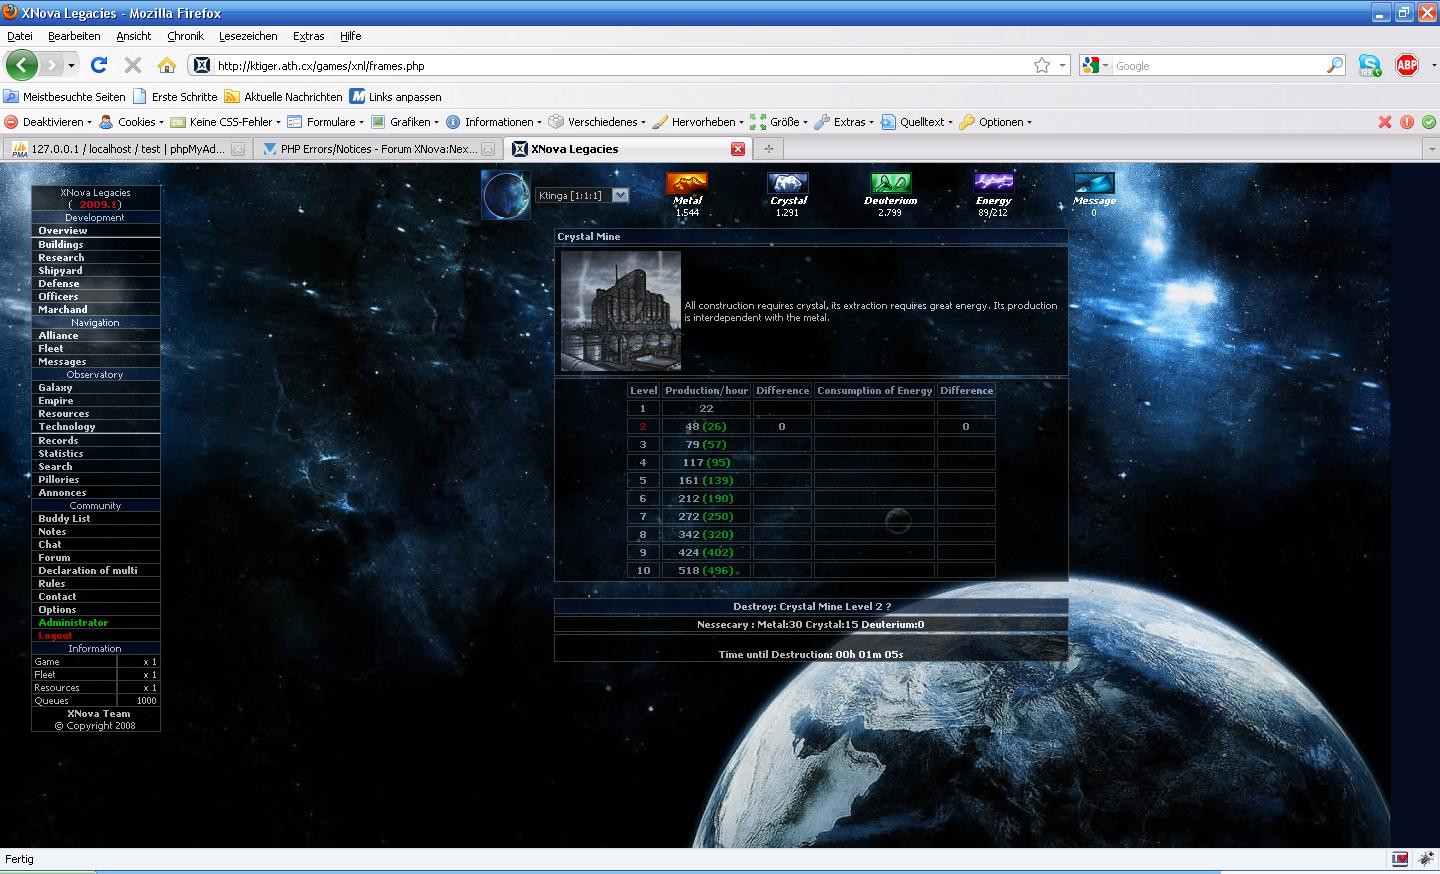Expand the Informationen dropdown
The height and width of the screenshot is (874, 1440).
[494, 122]
